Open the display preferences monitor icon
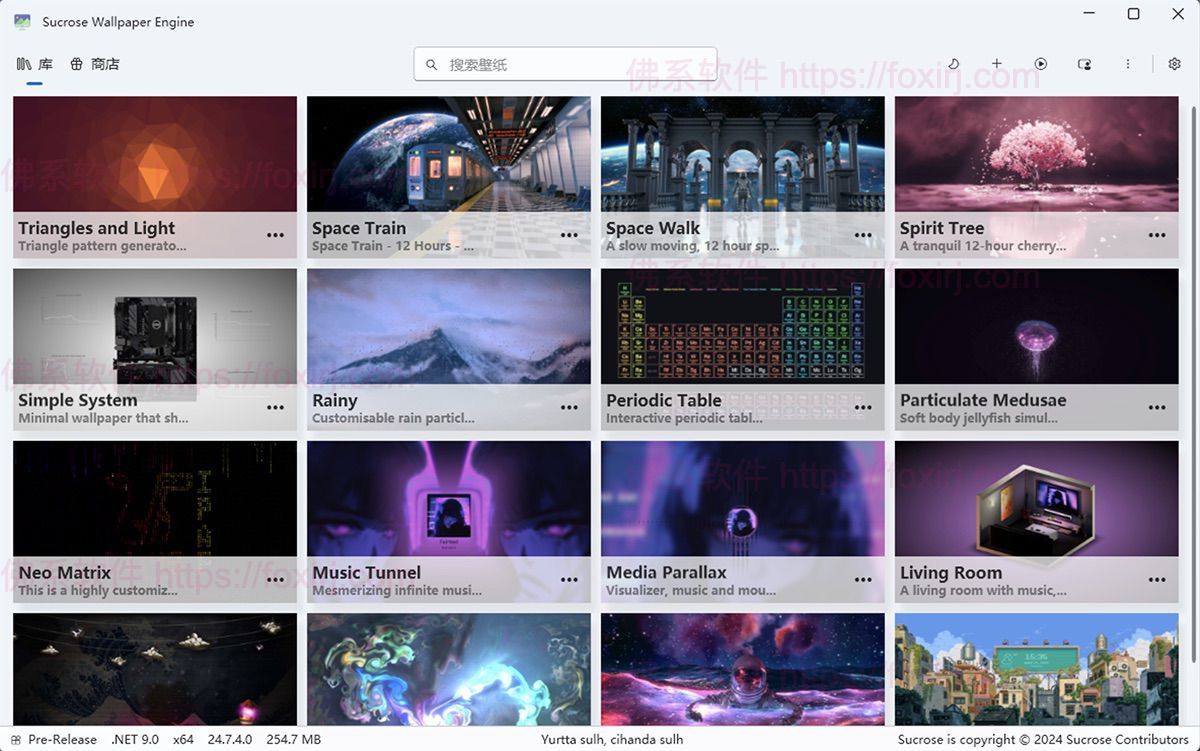 coord(1084,64)
